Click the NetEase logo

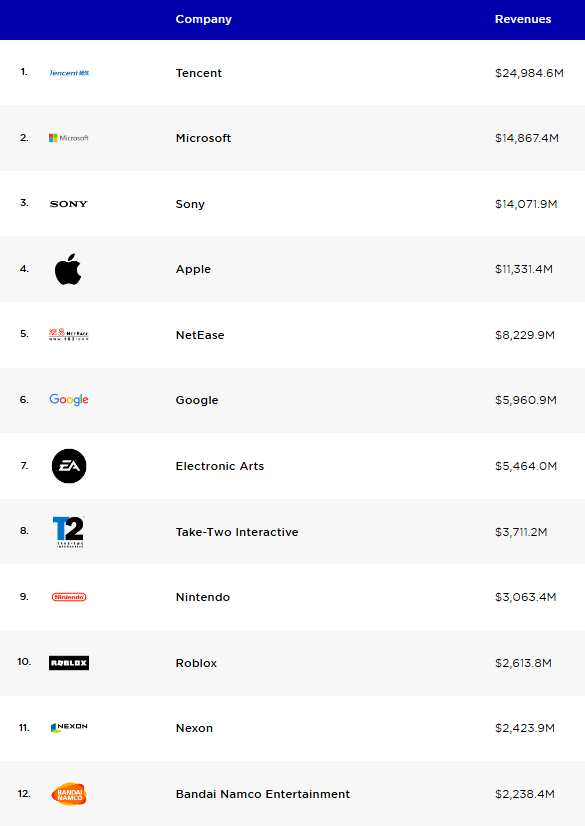click(69, 335)
